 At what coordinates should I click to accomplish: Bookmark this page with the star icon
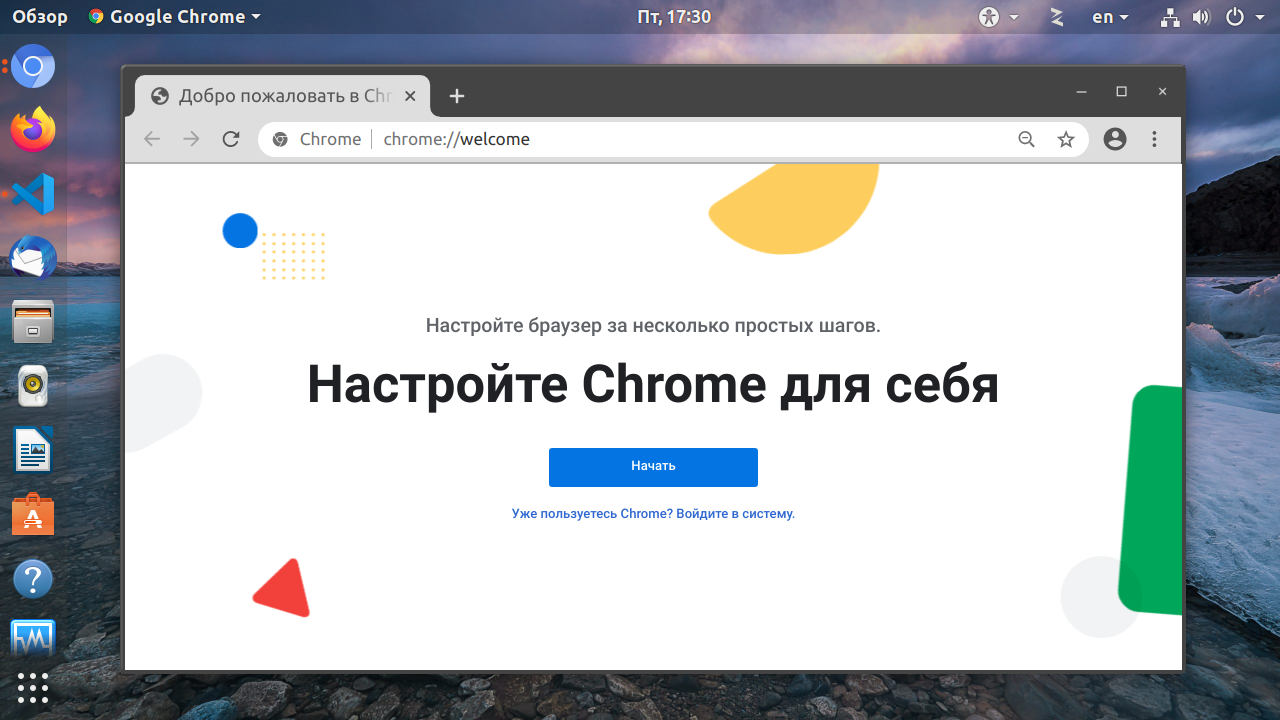(x=1066, y=139)
